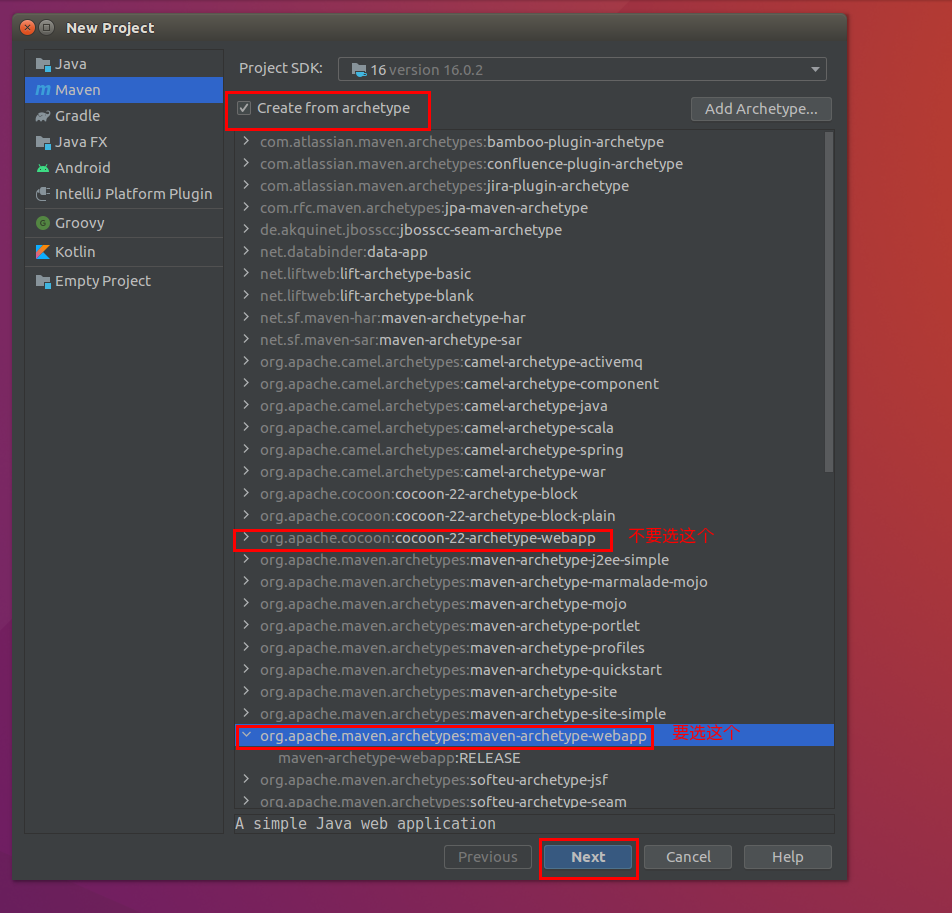Select Java project type
Screen dimensions: 952x913
pyautogui.click(x=124, y=64)
